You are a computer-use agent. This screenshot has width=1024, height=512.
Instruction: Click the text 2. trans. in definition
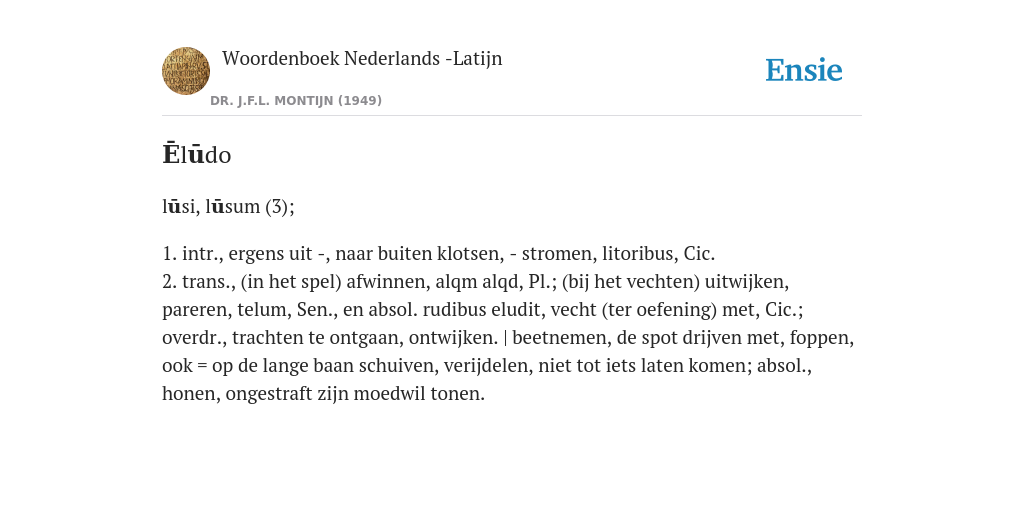click(199, 281)
